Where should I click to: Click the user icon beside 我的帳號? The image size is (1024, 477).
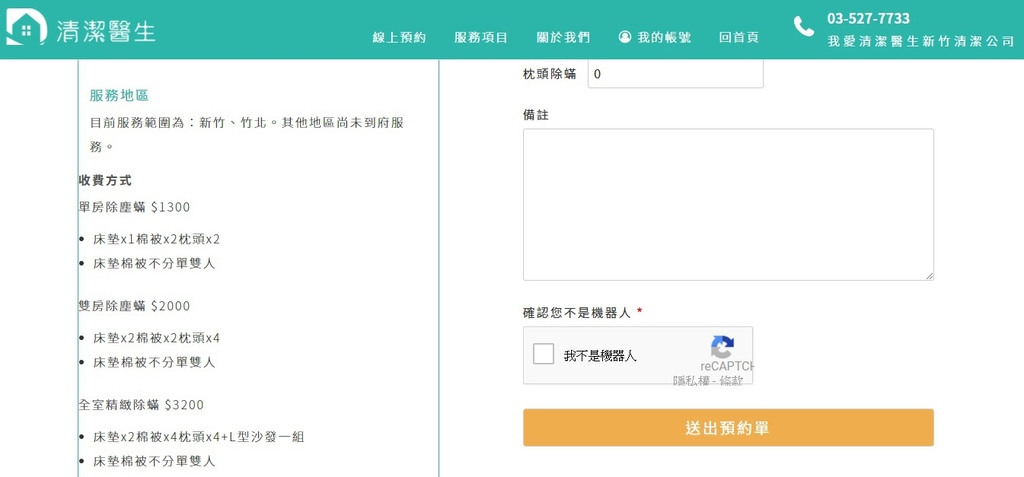click(625, 37)
